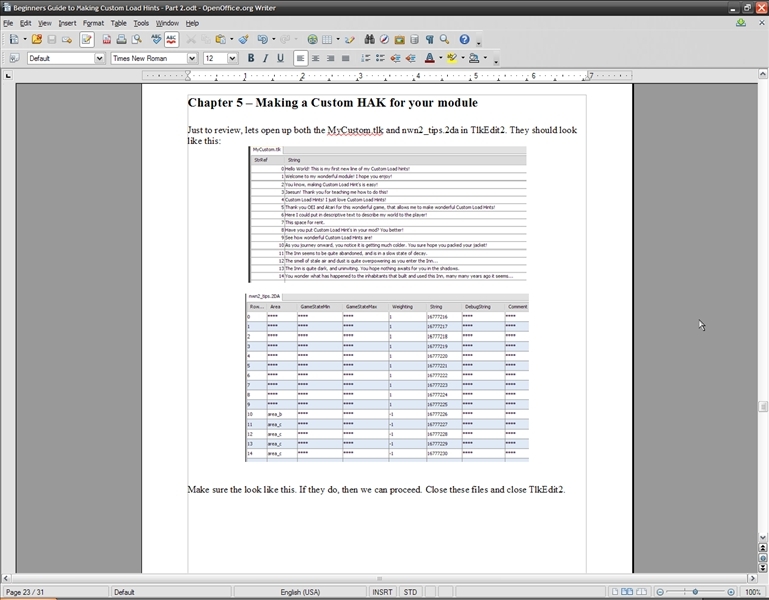The width and height of the screenshot is (769, 600).
Task: Open the OpenOffice Help icon
Action: click(x=464, y=40)
